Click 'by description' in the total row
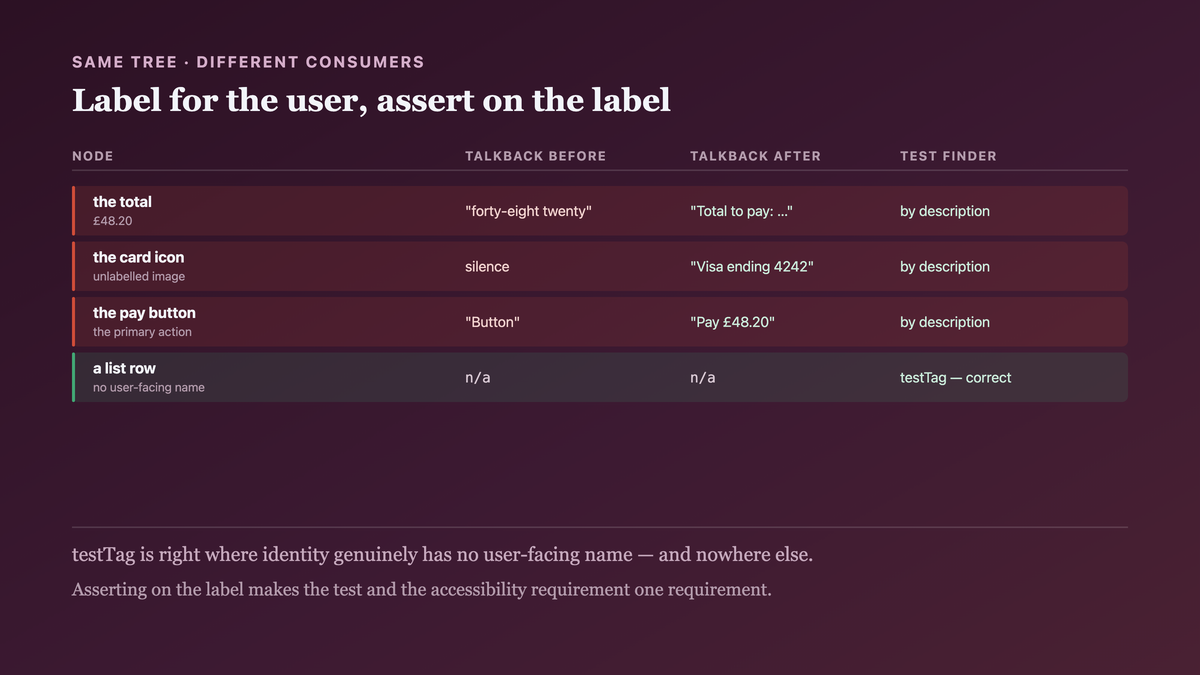Image resolution: width=1200 pixels, height=675 pixels. [945, 211]
